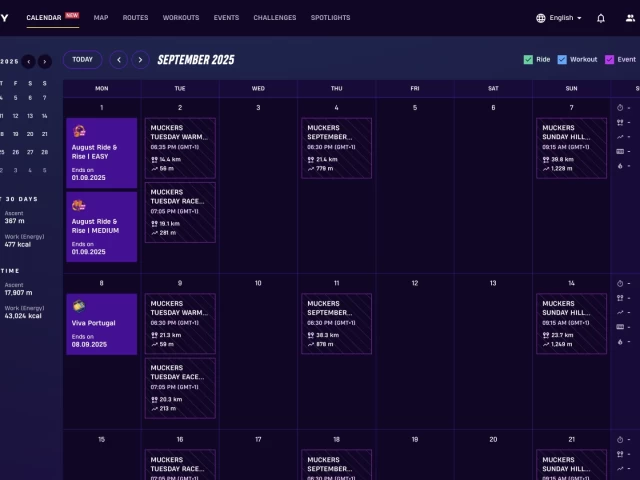Open Muckers September event on September 4
Screen dimensions: 640x480
point(336,148)
